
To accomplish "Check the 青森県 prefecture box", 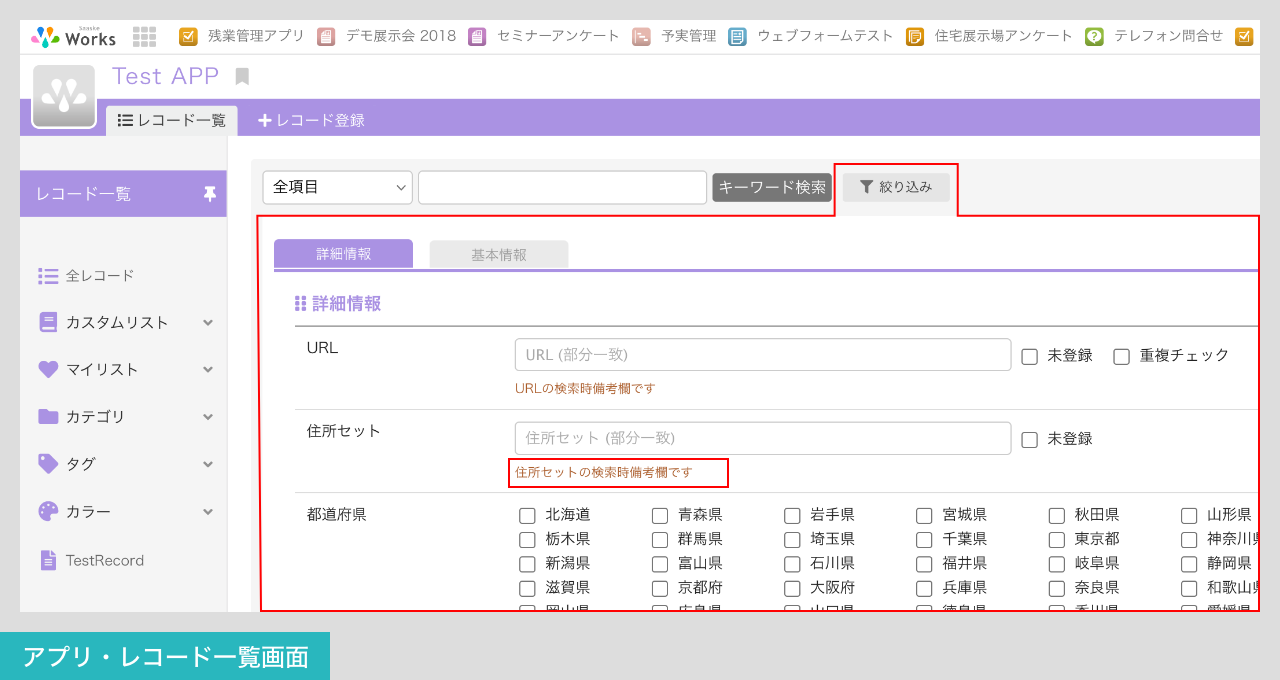I will click(x=660, y=516).
